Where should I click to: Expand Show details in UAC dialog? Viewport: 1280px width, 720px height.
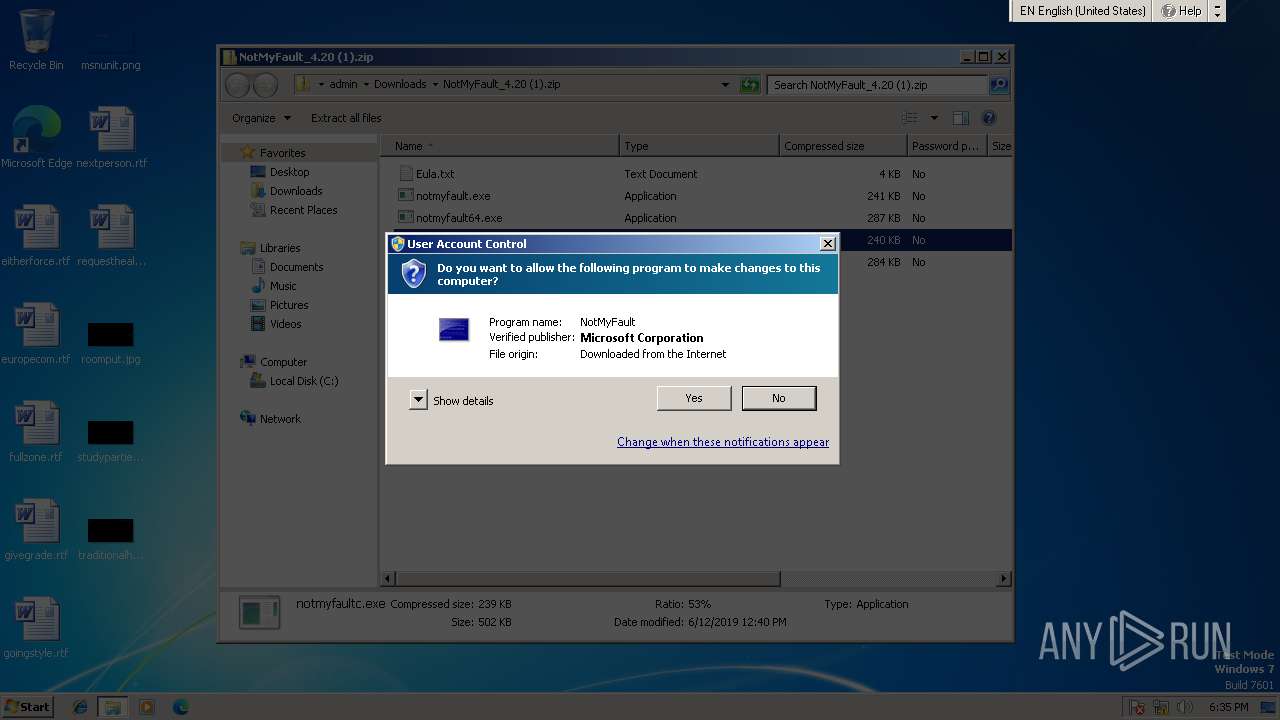point(452,400)
